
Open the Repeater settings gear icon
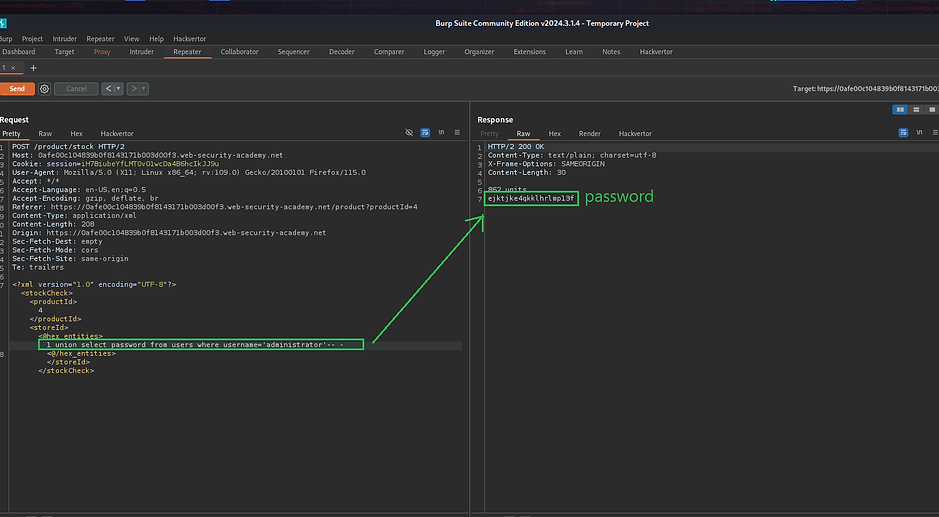(x=45, y=89)
